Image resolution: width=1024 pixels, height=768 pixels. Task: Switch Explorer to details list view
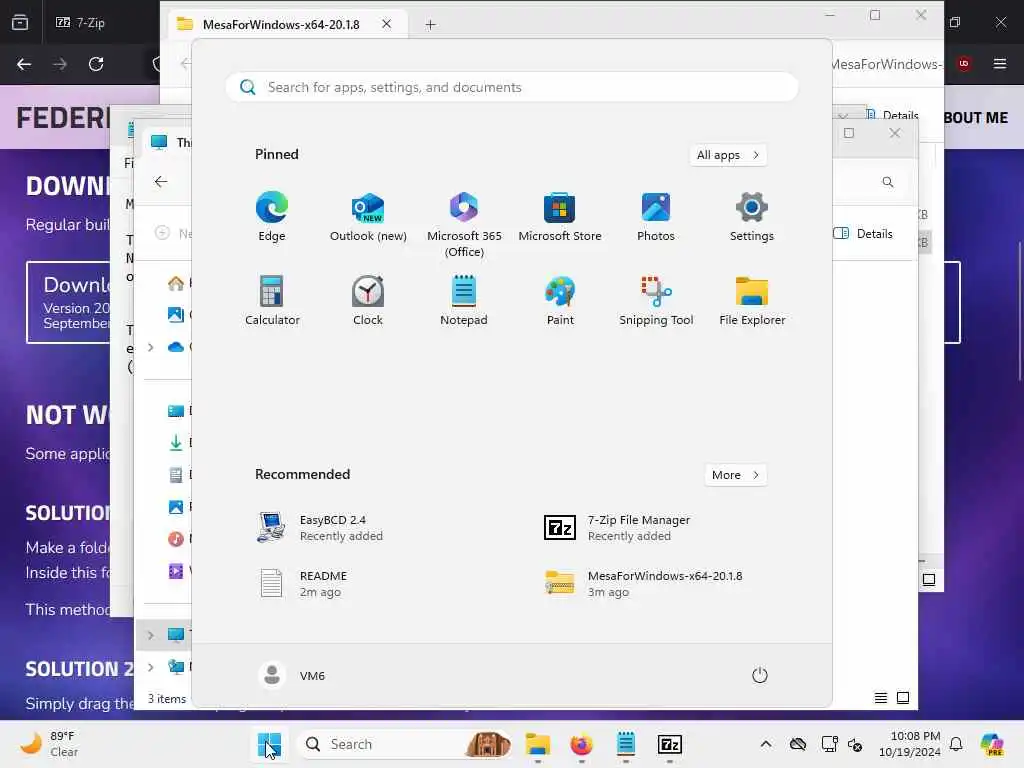click(880, 698)
